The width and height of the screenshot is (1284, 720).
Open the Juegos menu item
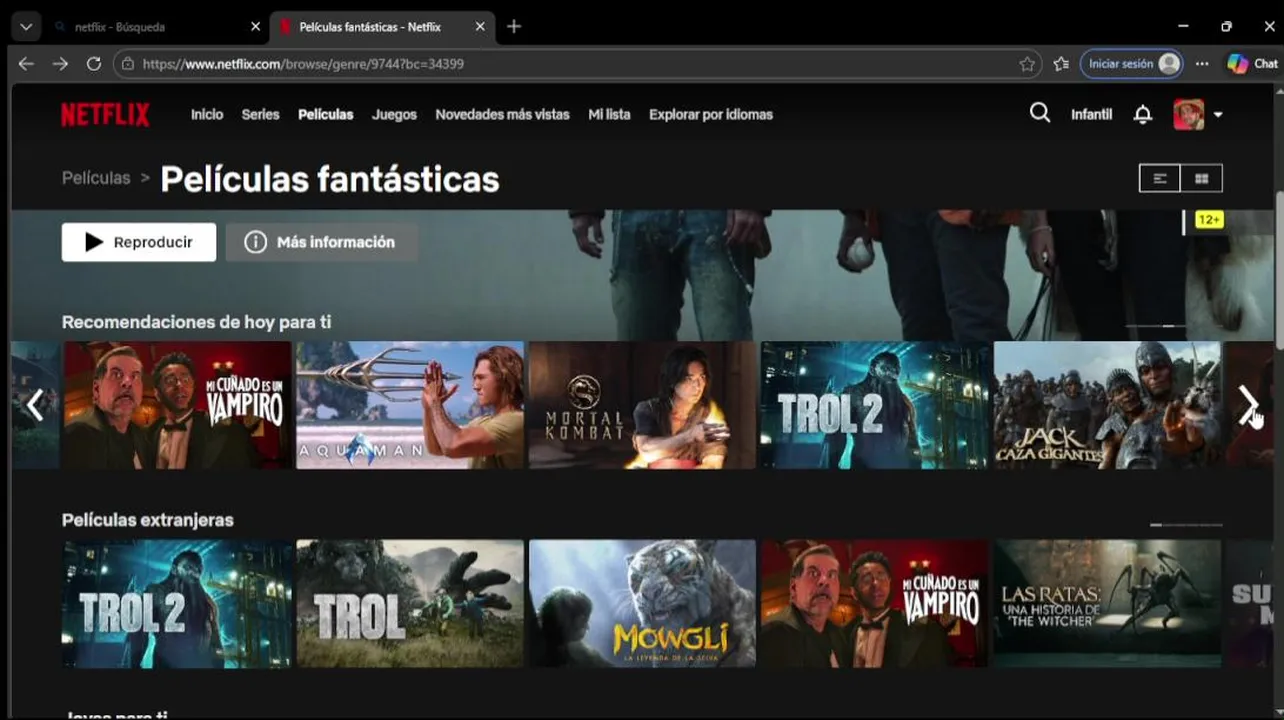tap(394, 115)
